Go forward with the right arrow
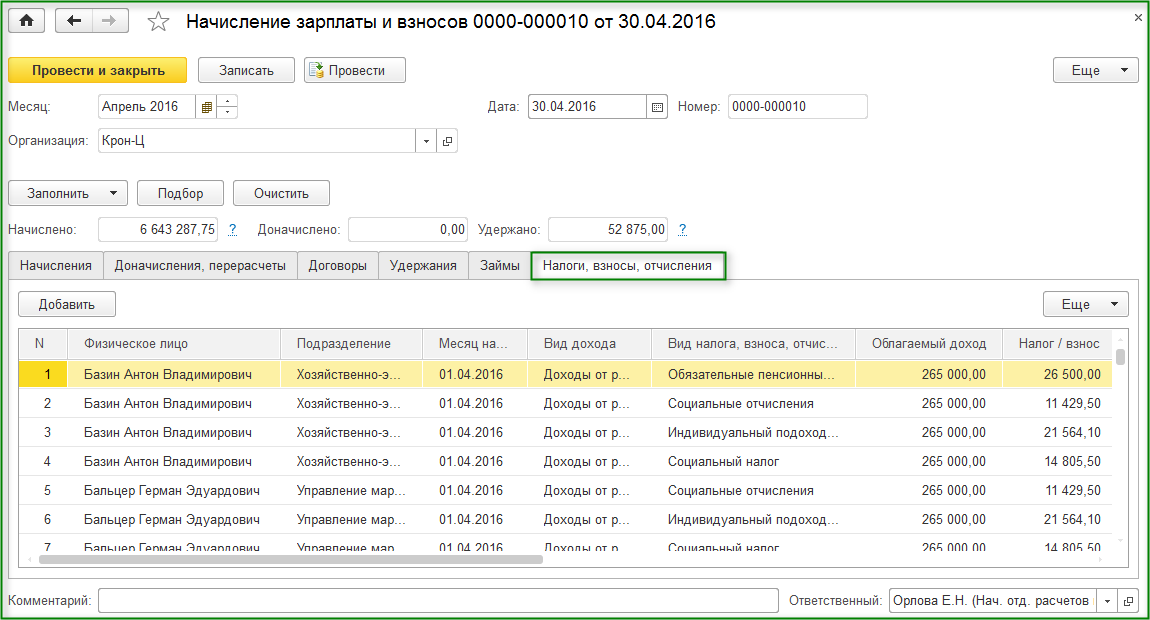This screenshot has height=620, width=1150. click(x=110, y=21)
